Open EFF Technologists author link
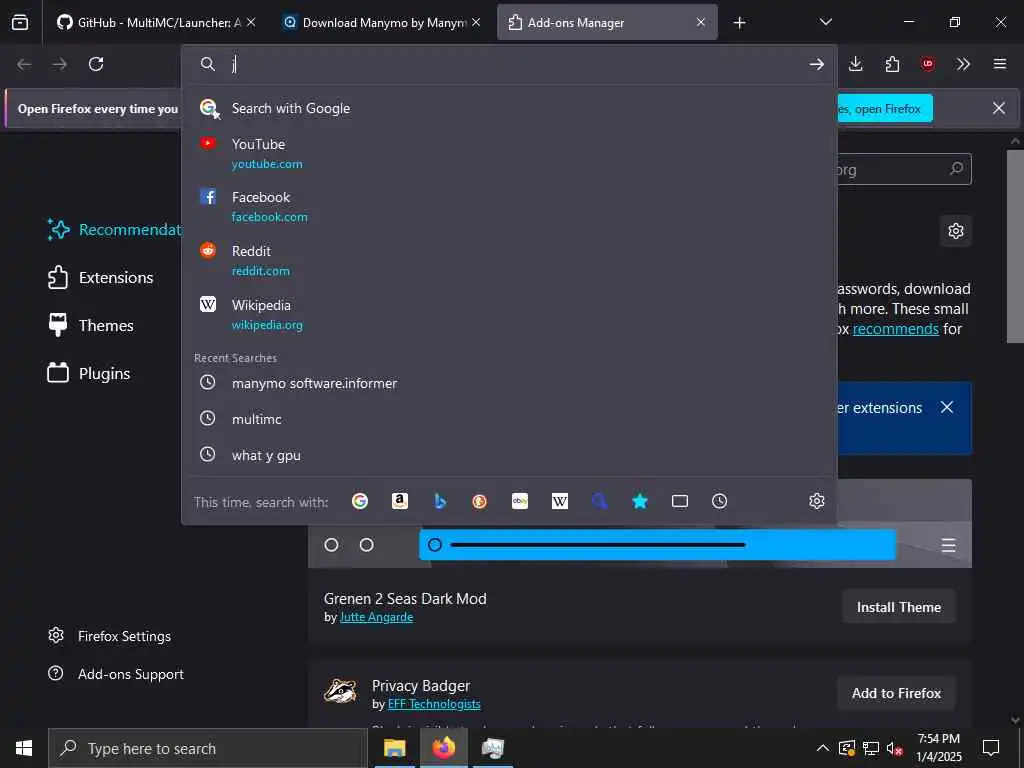Screen dimensions: 1024x768 (x=434, y=704)
